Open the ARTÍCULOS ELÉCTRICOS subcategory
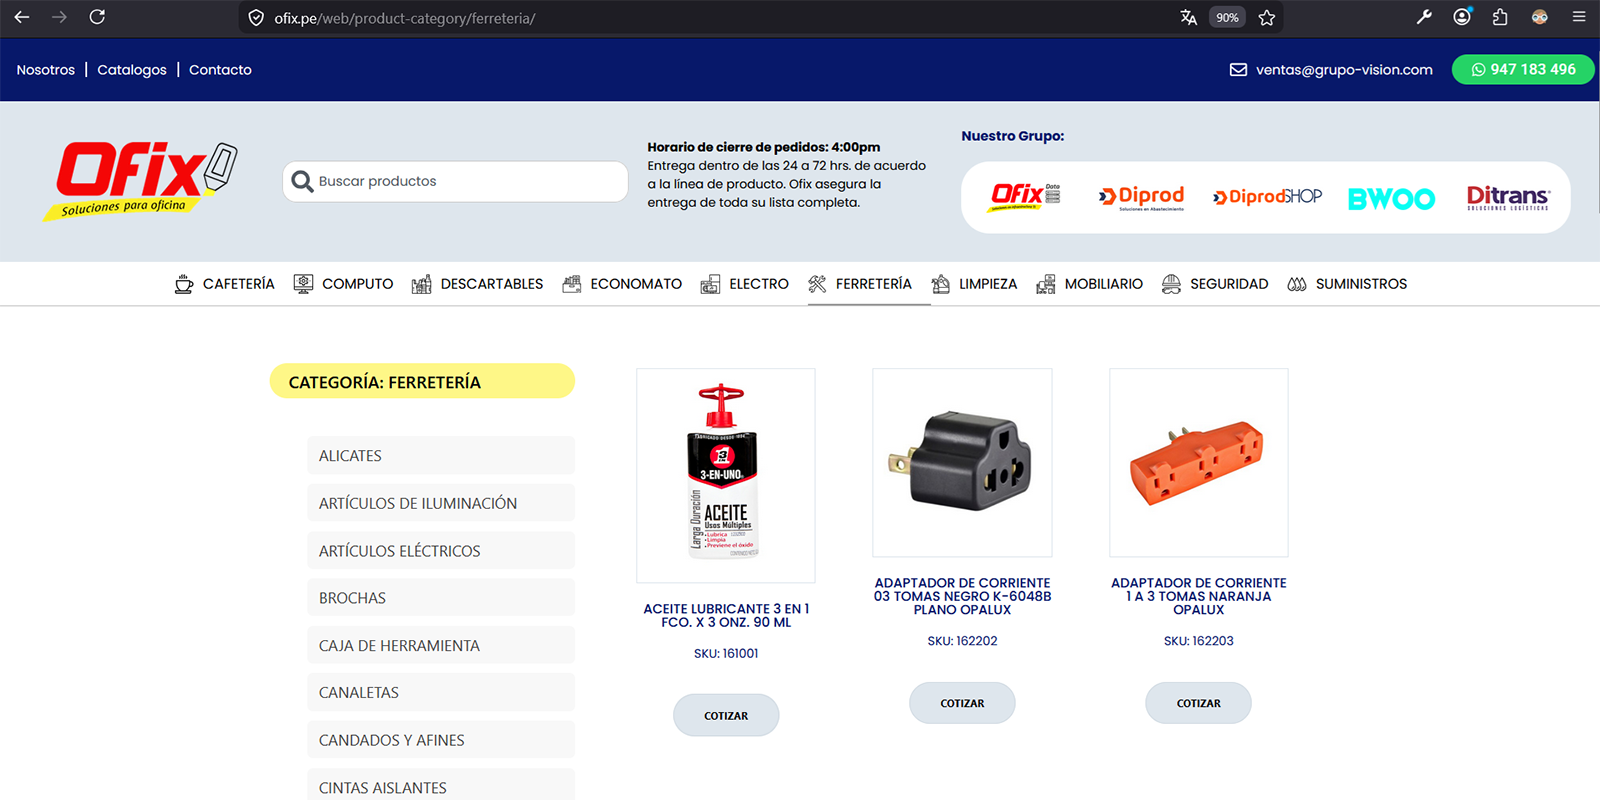The width and height of the screenshot is (1600, 800). pyautogui.click(x=441, y=550)
